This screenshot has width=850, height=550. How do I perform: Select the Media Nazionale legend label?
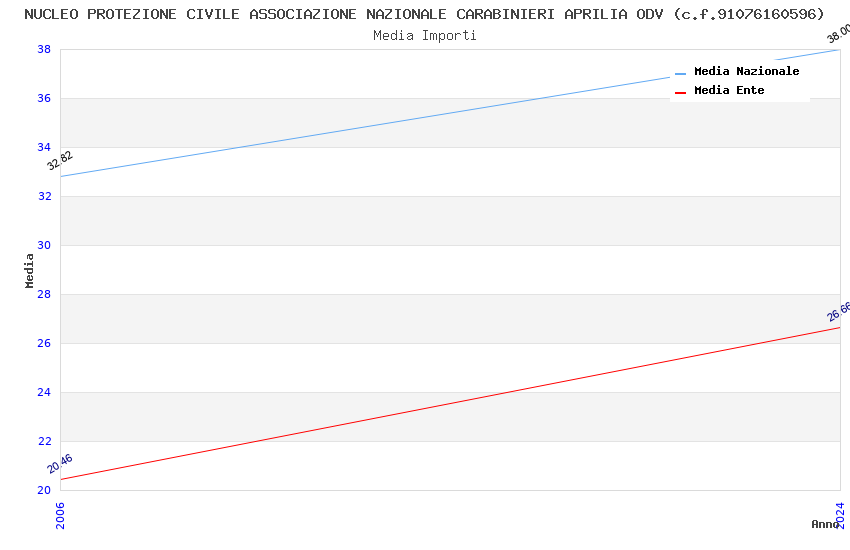(746, 72)
